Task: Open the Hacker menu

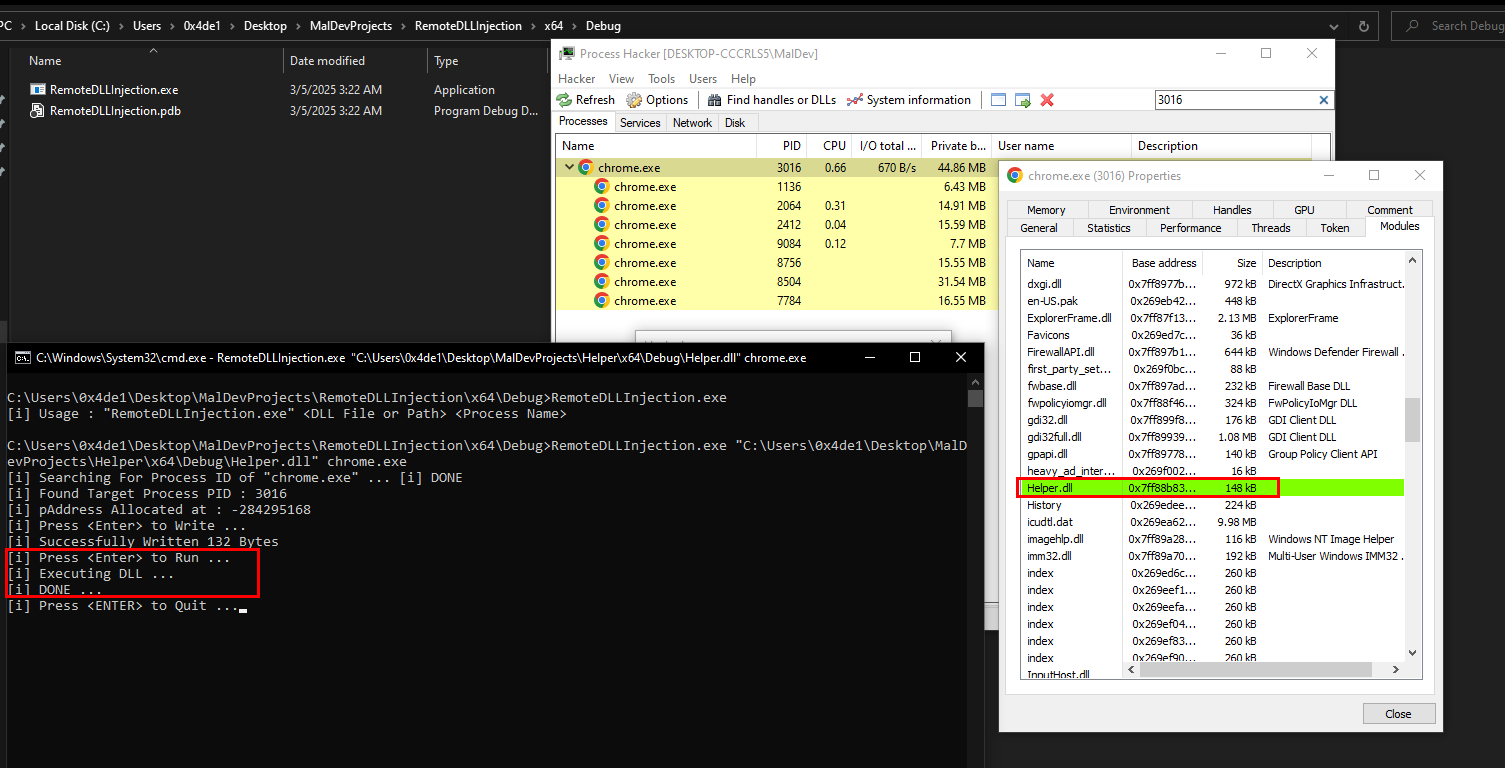Action: pos(577,78)
